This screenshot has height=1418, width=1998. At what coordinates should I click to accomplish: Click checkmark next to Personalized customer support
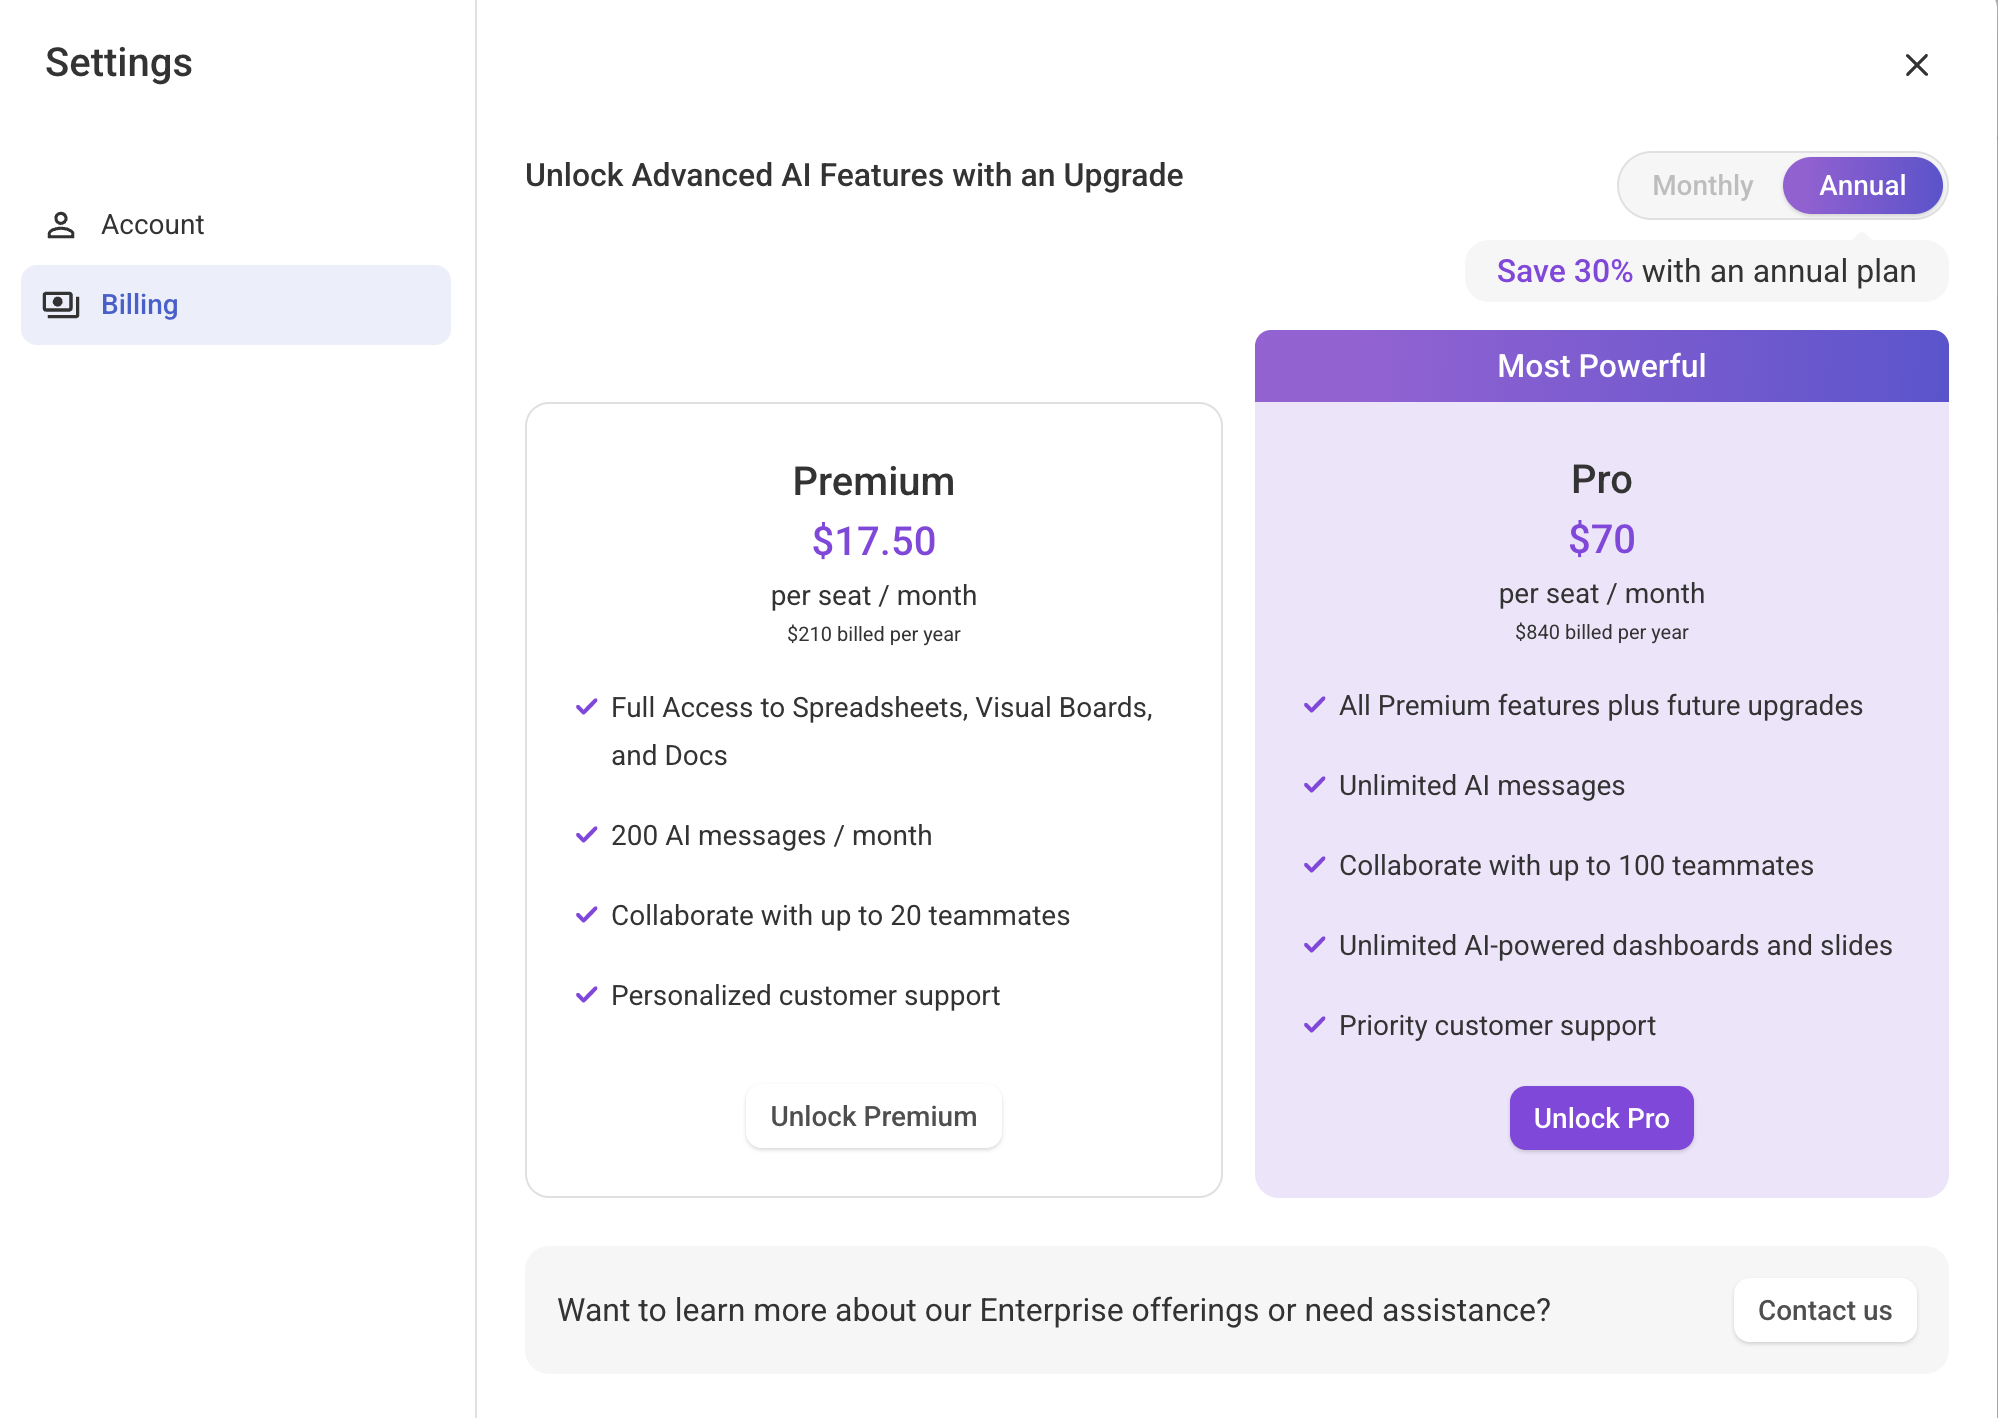click(587, 995)
